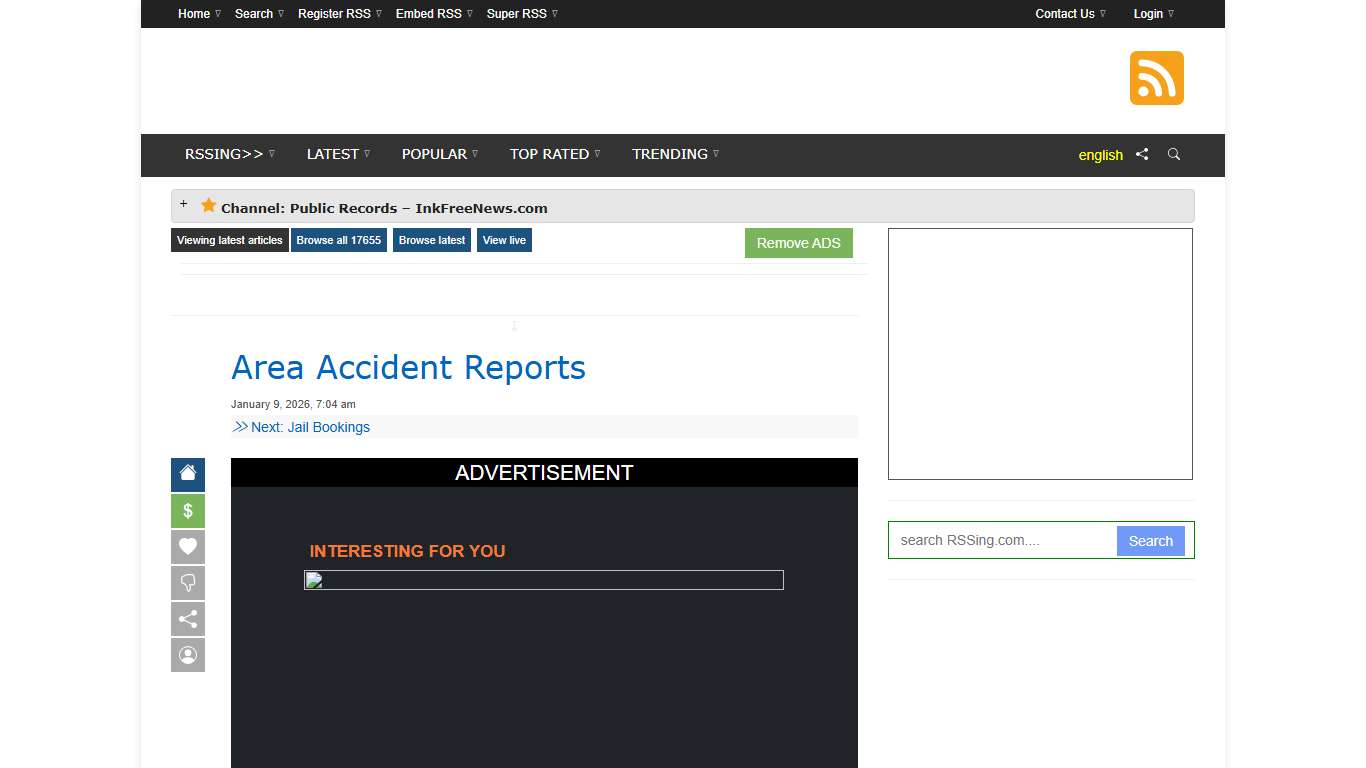
Task: Dislike the article with the thumbs-down icon
Action: tap(187, 582)
